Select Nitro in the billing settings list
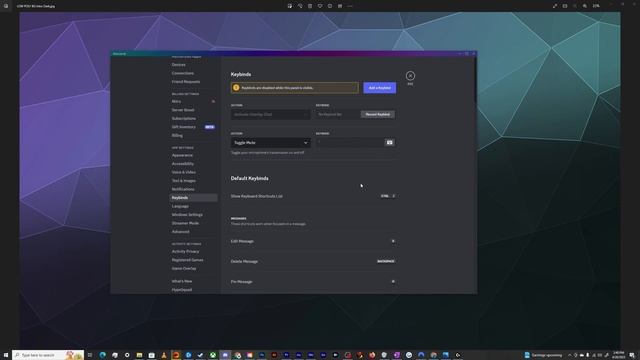Image resolution: width=640 pixels, height=360 pixels. (176, 101)
